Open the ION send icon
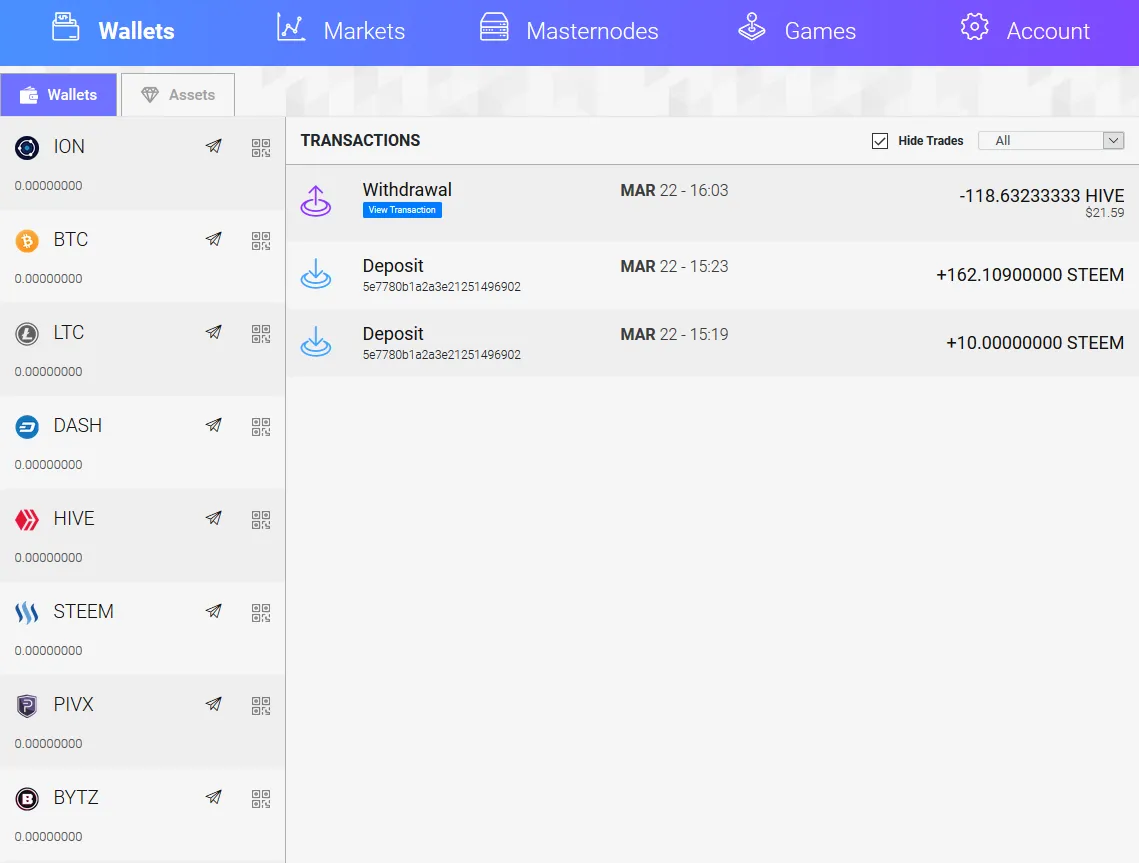 coord(214,146)
